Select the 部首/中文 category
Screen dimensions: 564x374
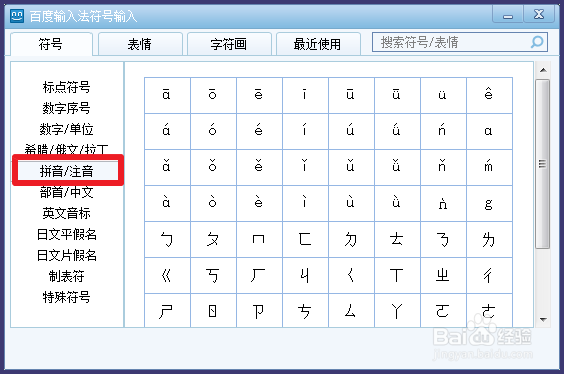(x=67, y=192)
